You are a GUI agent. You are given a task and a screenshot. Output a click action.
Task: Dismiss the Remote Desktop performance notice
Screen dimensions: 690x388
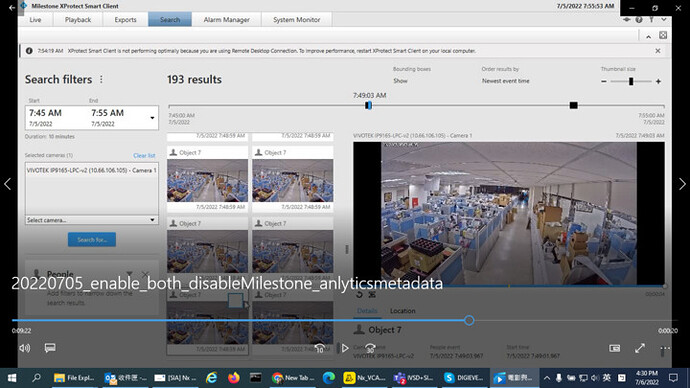coord(658,51)
